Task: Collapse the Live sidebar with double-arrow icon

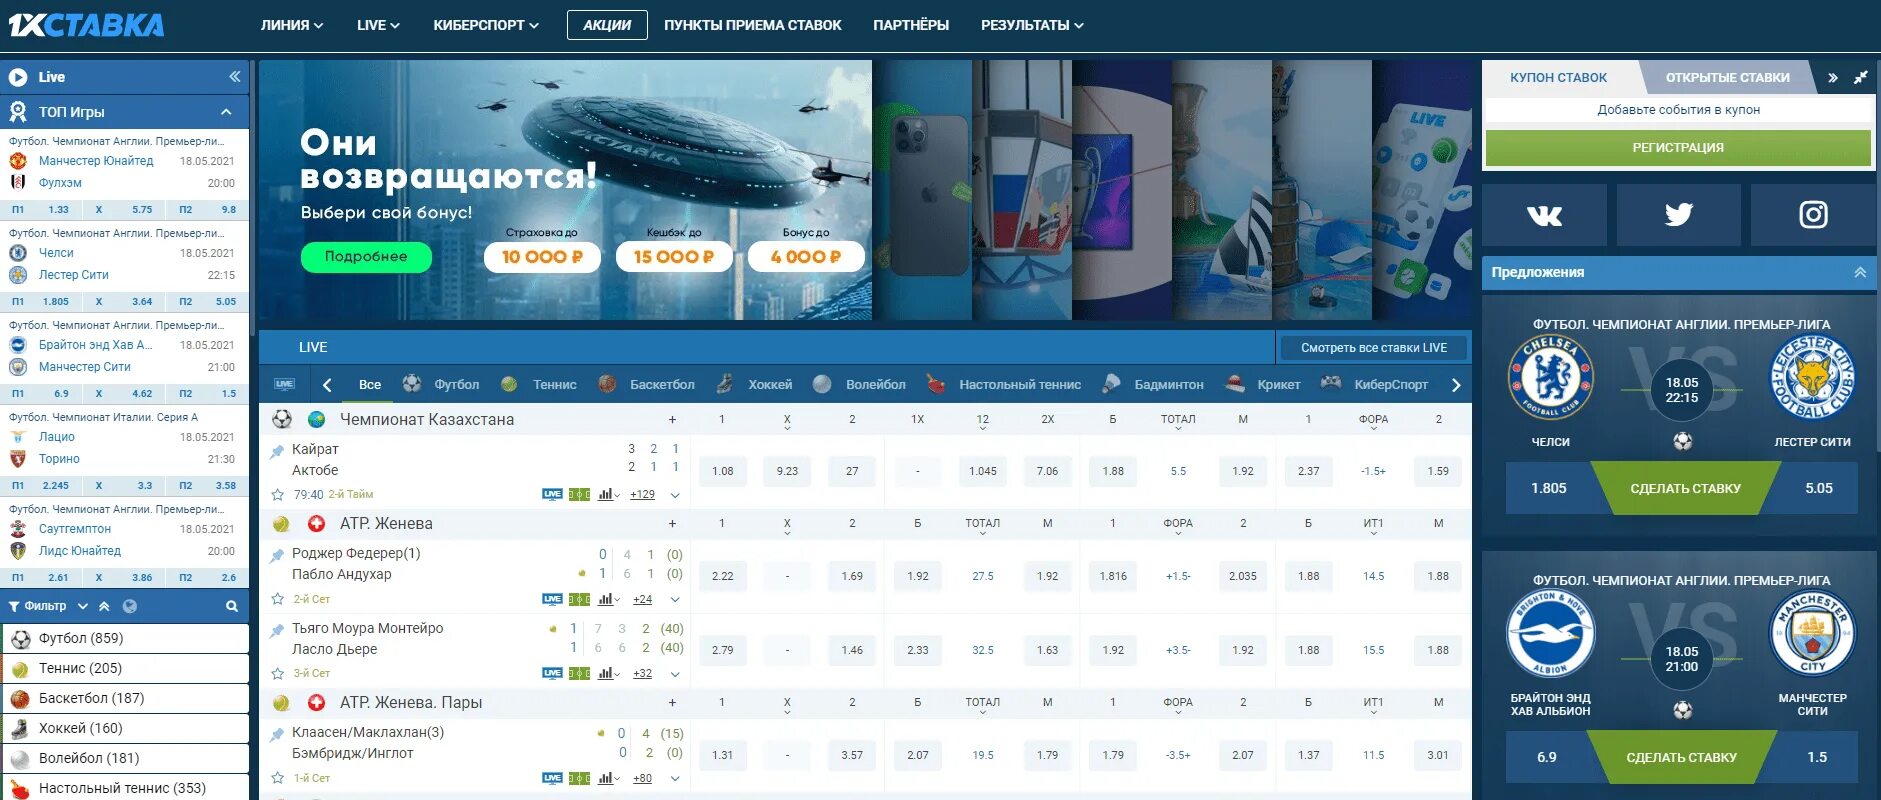Action: pyautogui.click(x=234, y=77)
